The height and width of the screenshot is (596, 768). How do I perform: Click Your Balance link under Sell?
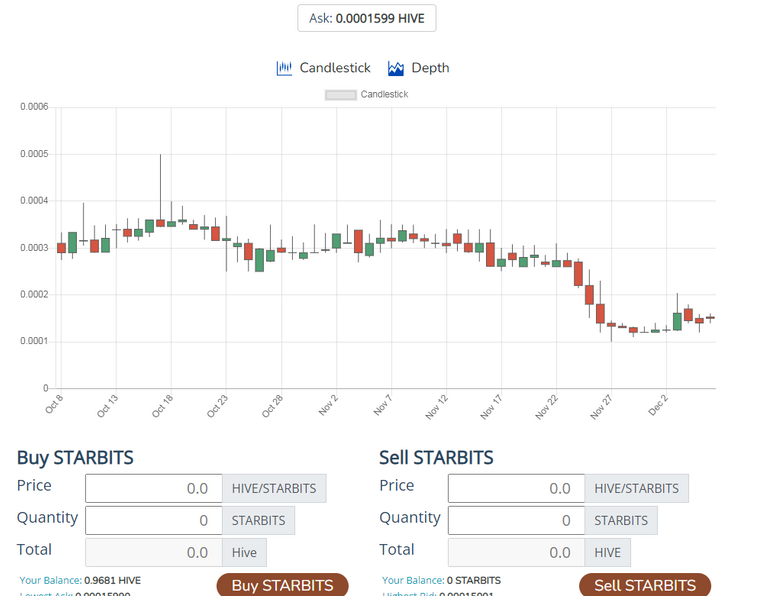pos(413,580)
